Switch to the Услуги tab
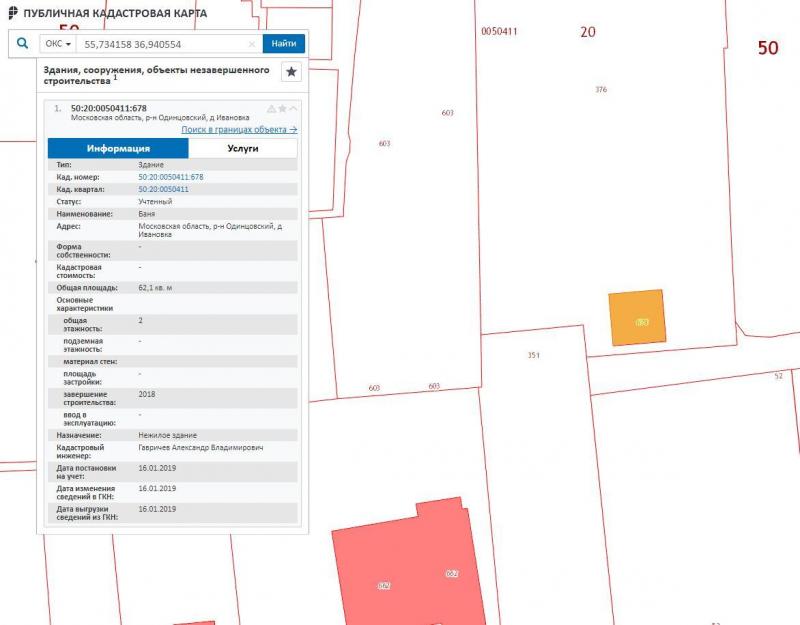Screen dimensions: 800x625 coord(243,148)
